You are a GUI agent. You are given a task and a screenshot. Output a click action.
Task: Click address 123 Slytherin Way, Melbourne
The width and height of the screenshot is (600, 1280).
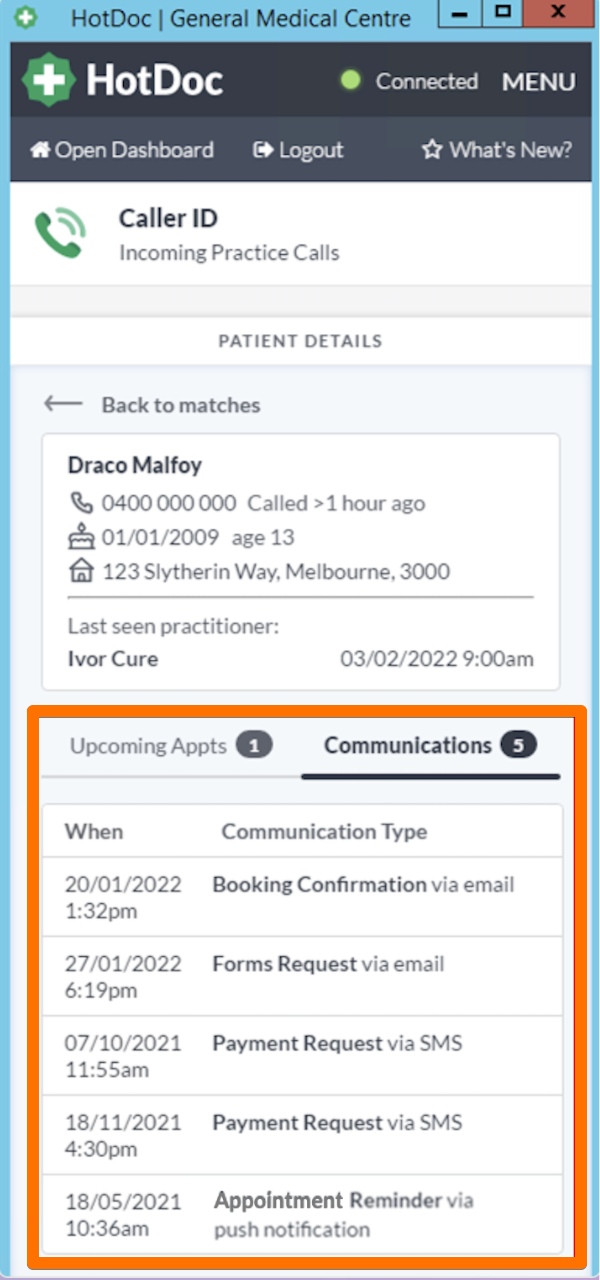(276, 572)
